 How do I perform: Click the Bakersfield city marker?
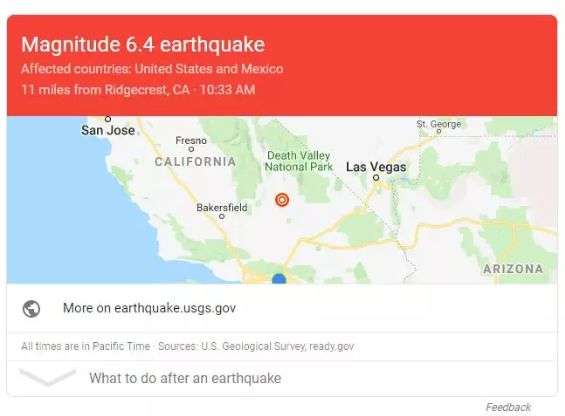(x=222, y=216)
